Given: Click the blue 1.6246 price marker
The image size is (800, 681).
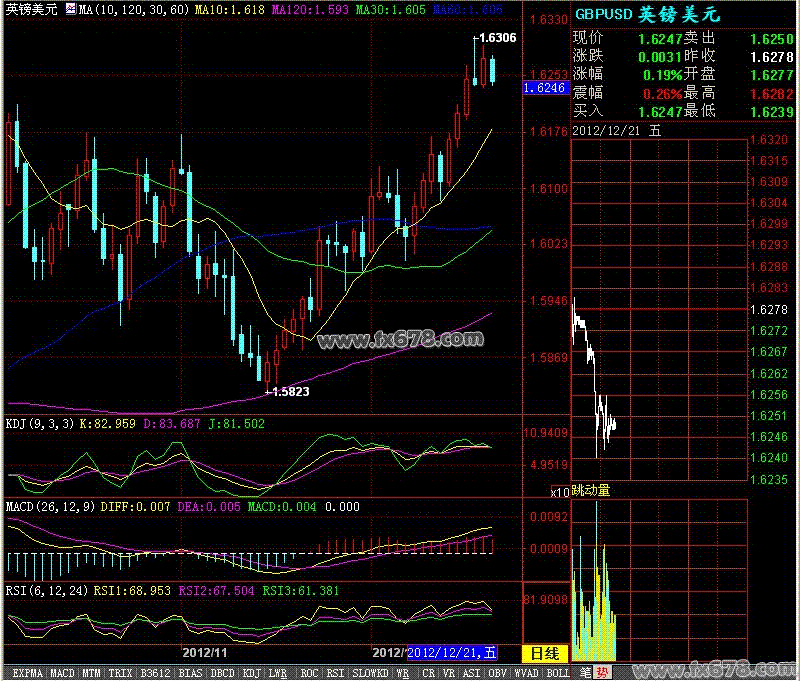Looking at the screenshot, I should pos(544,88).
